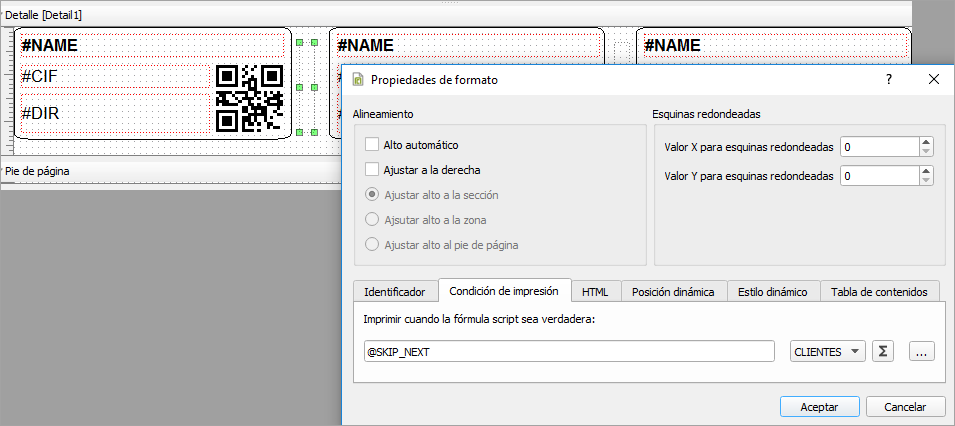Open the Tabla de contenidos tab
The width and height of the screenshot is (955, 426).
pyautogui.click(x=879, y=292)
